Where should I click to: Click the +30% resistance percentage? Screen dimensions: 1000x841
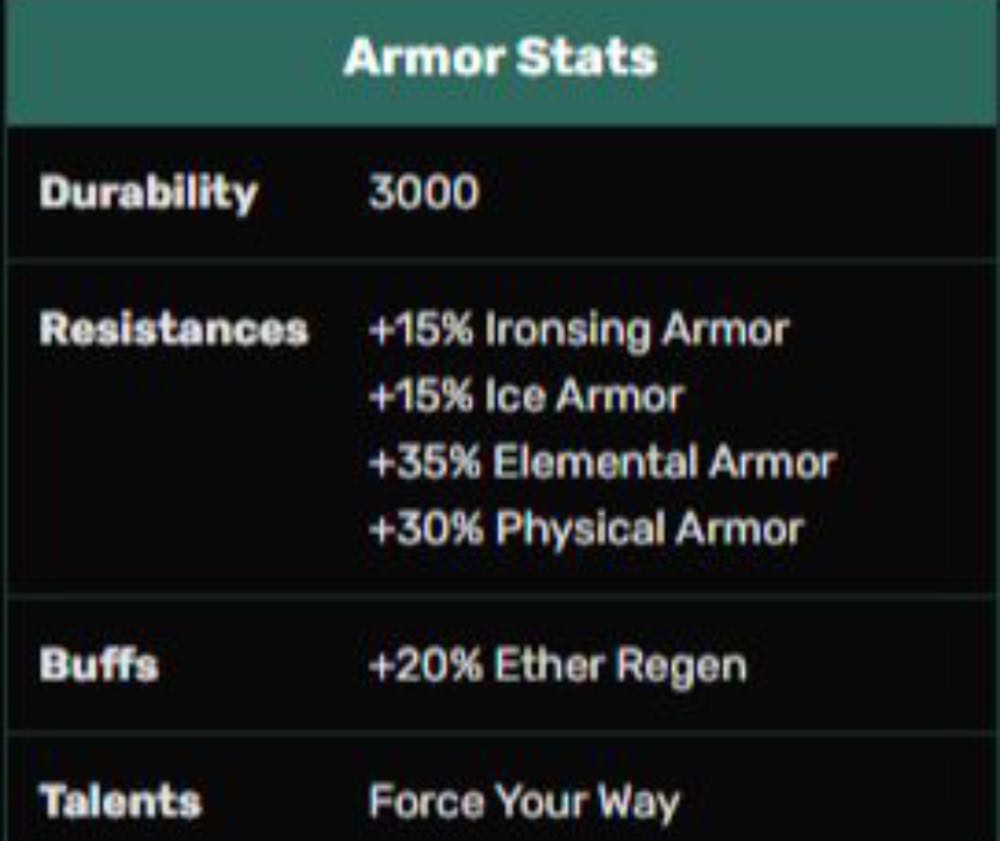(425, 529)
